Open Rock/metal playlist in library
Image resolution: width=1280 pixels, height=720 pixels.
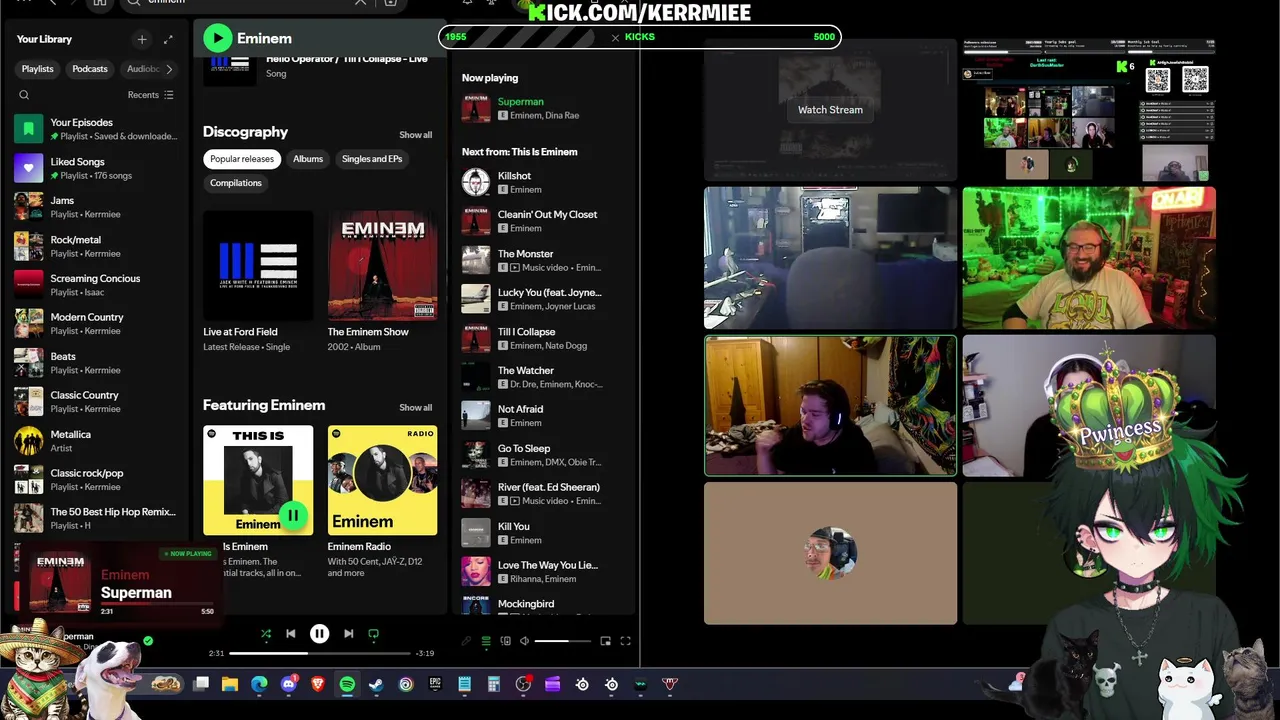[97, 246]
